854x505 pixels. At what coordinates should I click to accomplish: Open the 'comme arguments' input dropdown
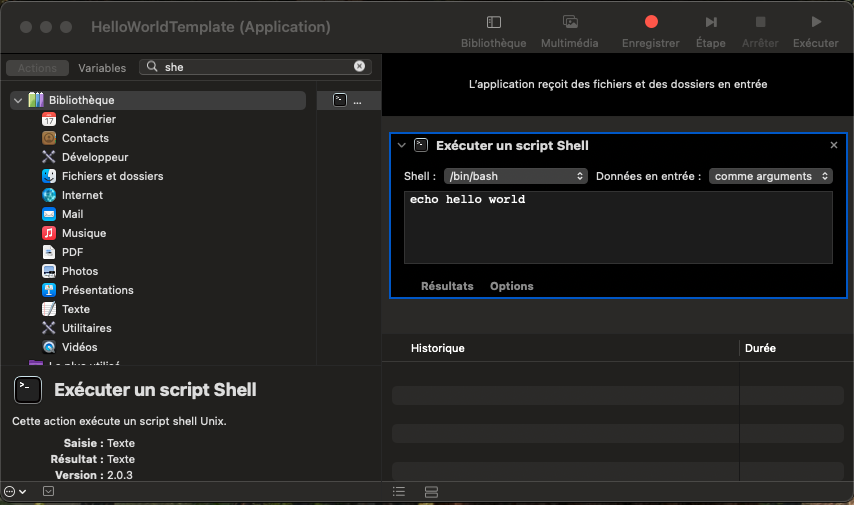point(770,176)
